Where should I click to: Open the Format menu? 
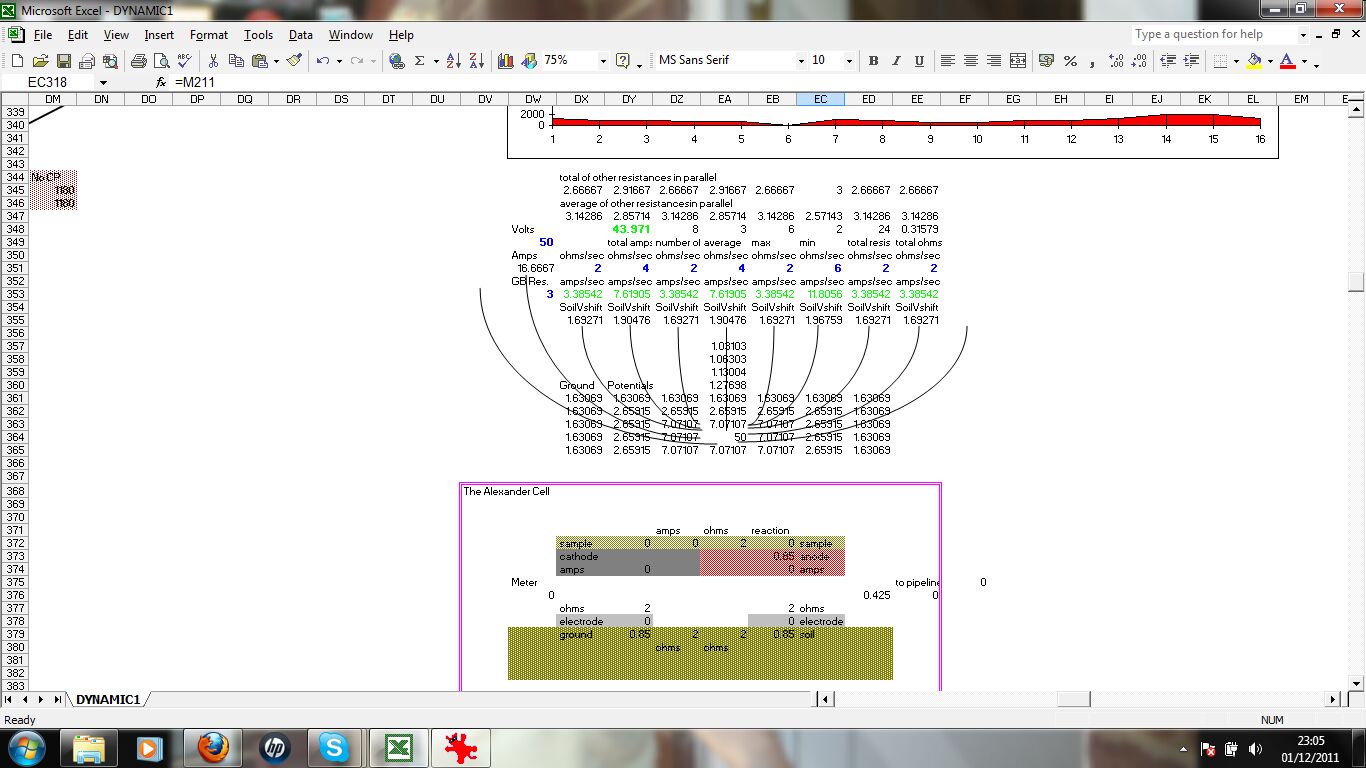(209, 35)
